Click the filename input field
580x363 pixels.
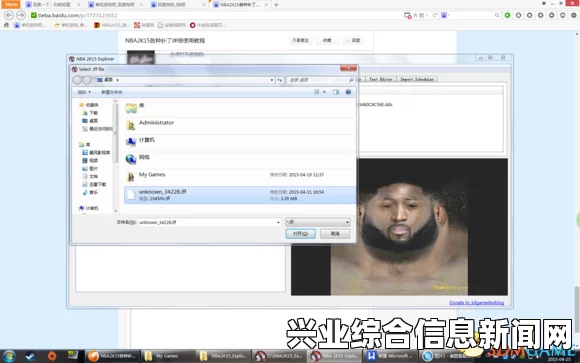[207, 222]
